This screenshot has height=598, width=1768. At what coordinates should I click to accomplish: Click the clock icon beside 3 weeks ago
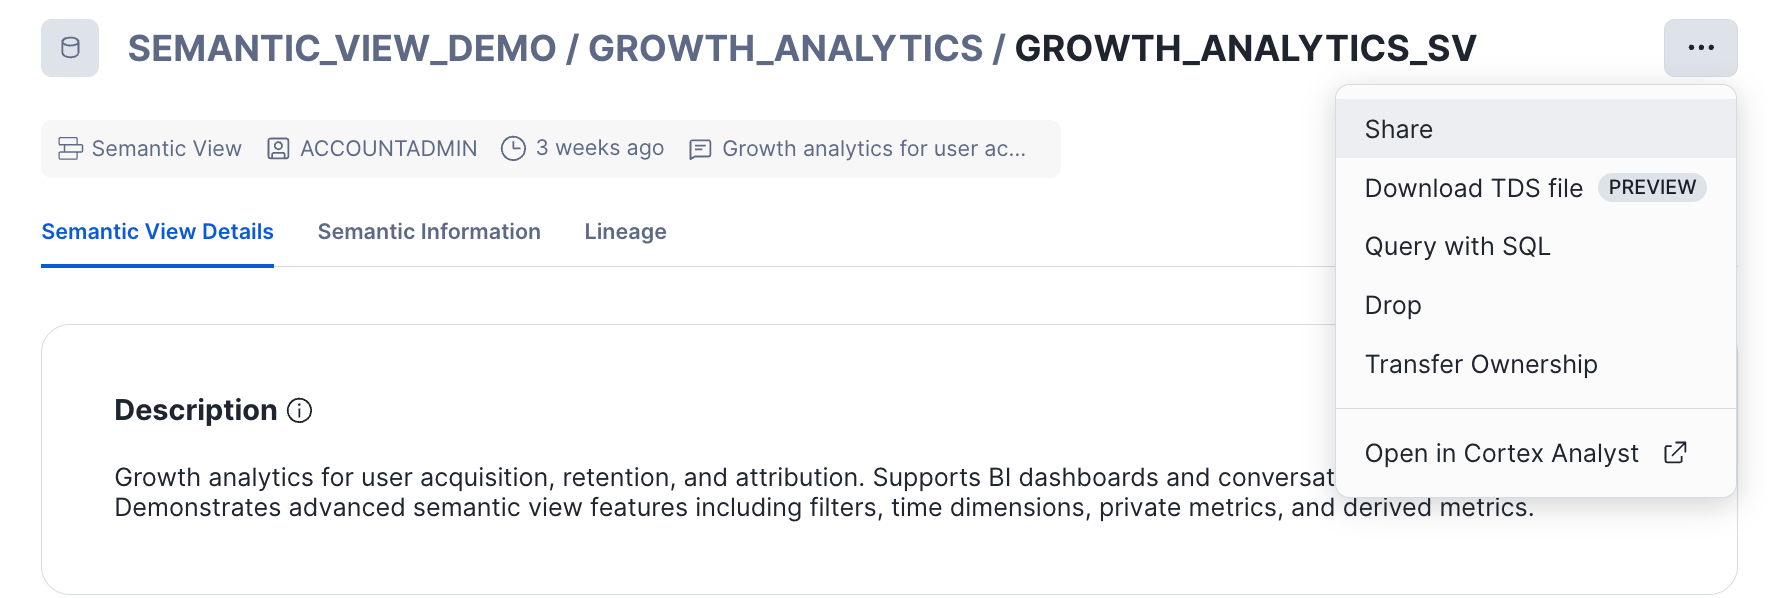tap(513, 149)
